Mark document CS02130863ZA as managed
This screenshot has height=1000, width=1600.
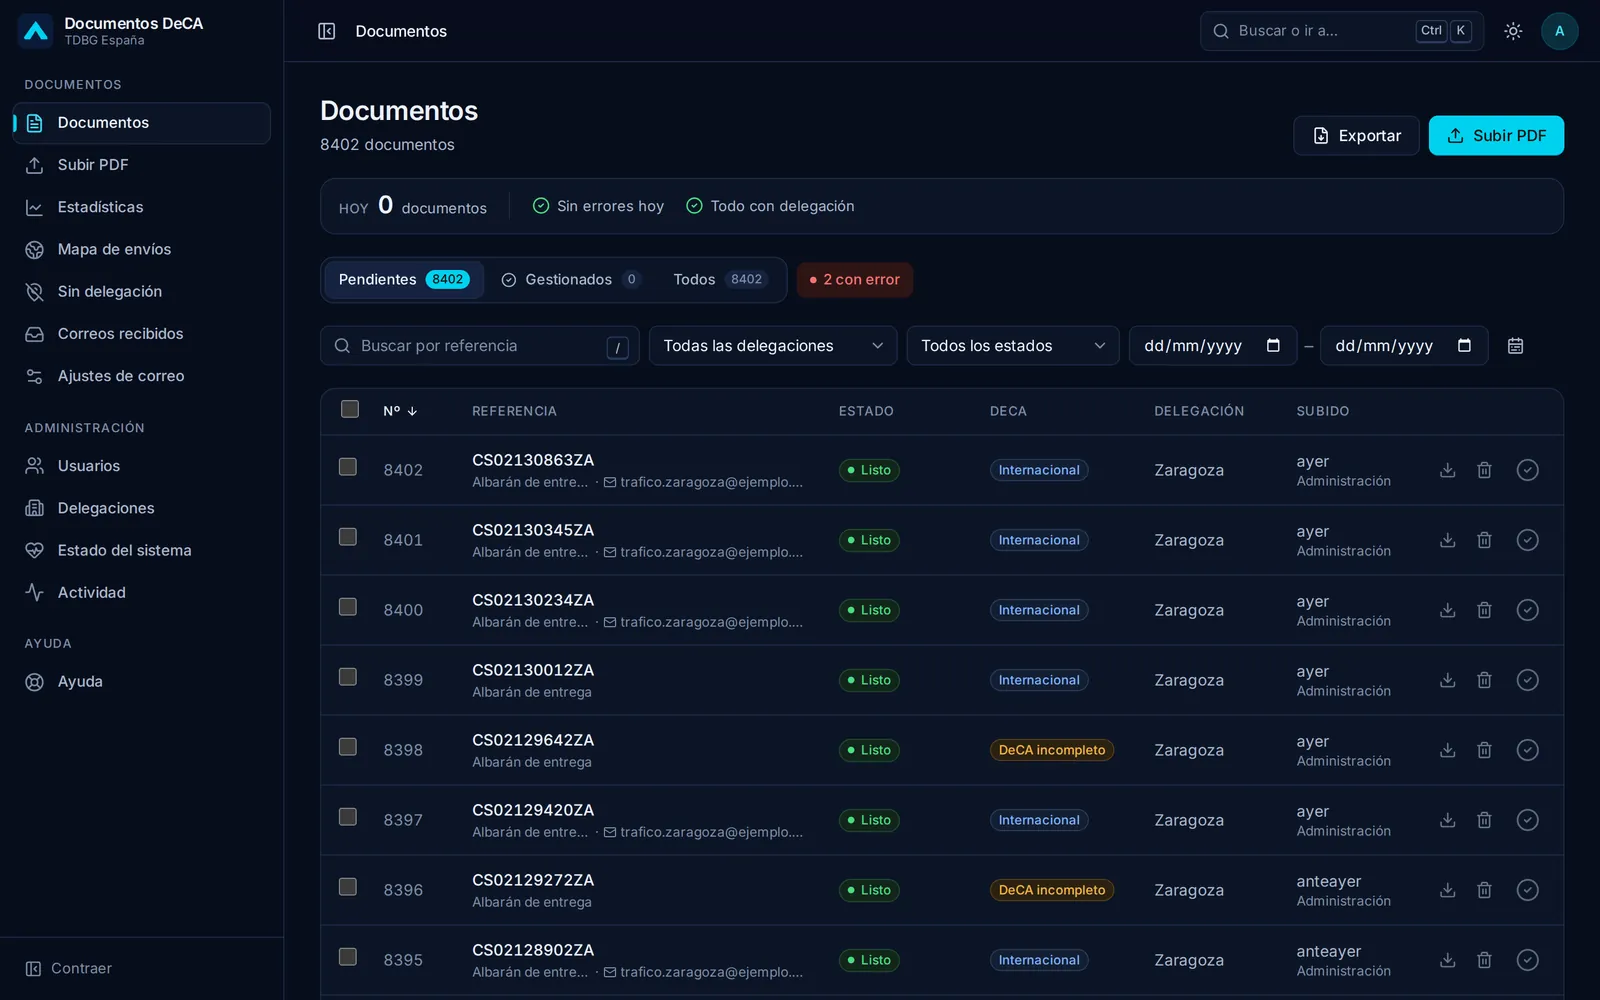[x=1527, y=470]
